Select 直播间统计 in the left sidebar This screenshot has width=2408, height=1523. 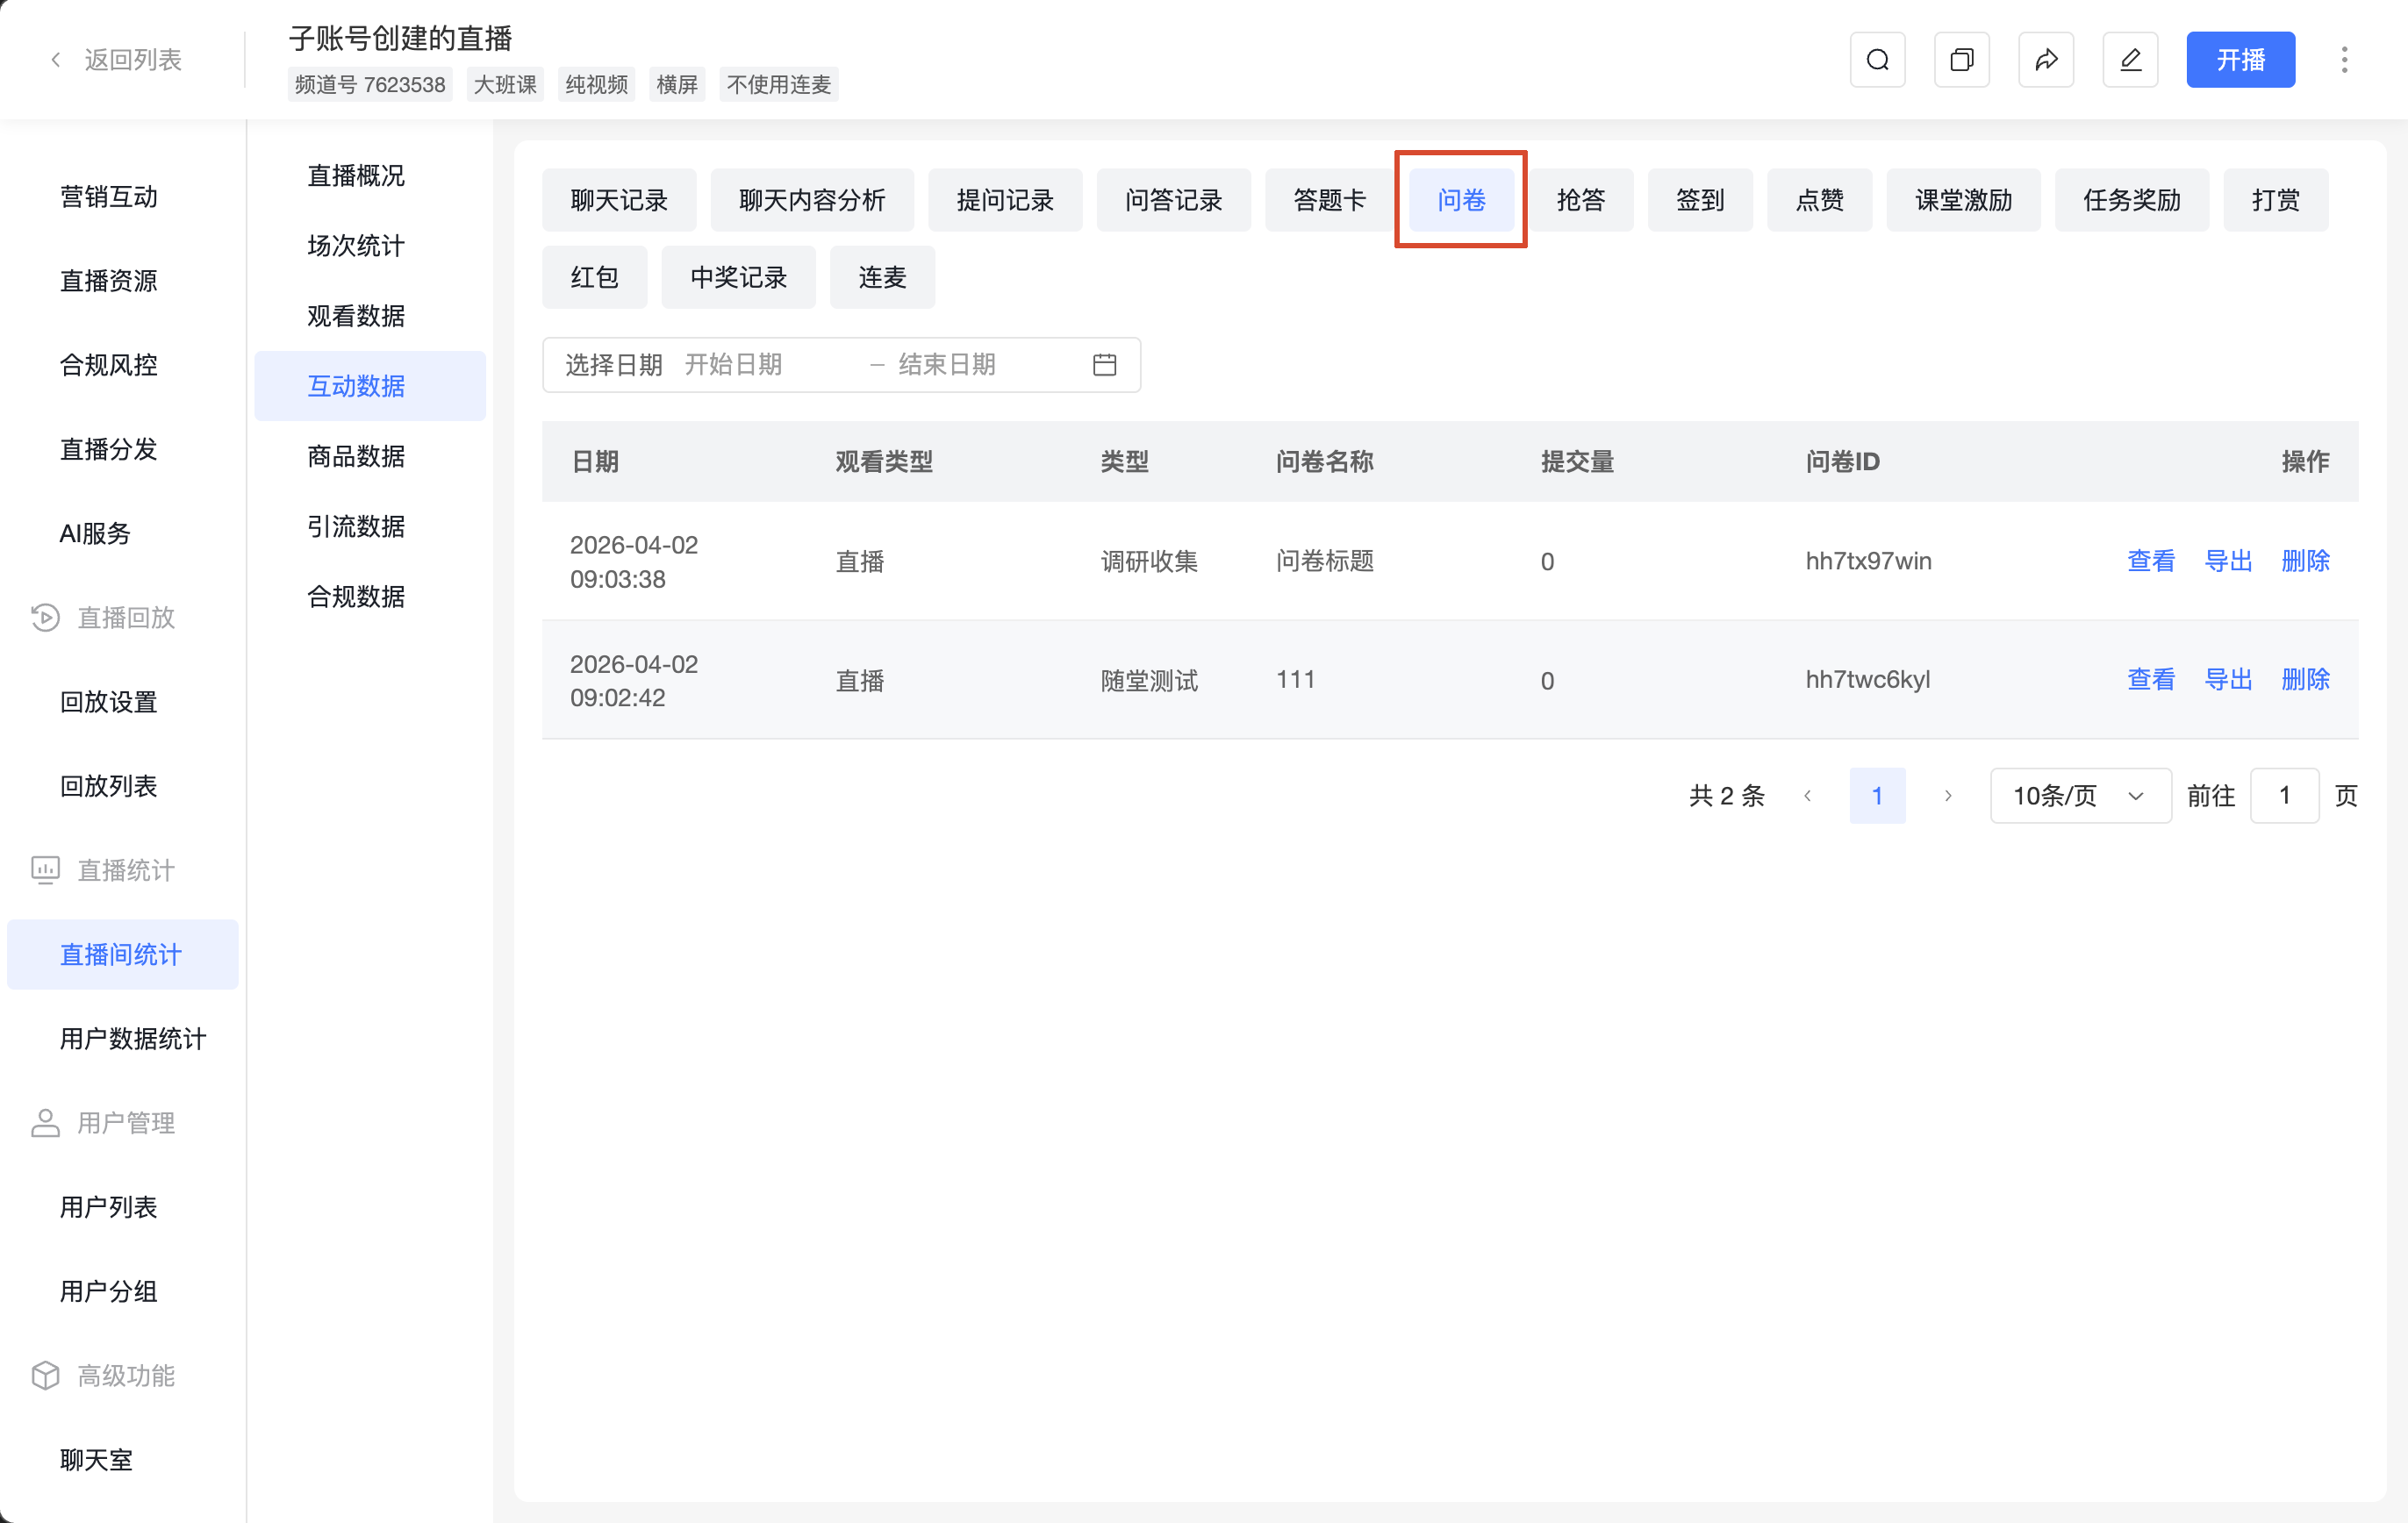pos(122,955)
